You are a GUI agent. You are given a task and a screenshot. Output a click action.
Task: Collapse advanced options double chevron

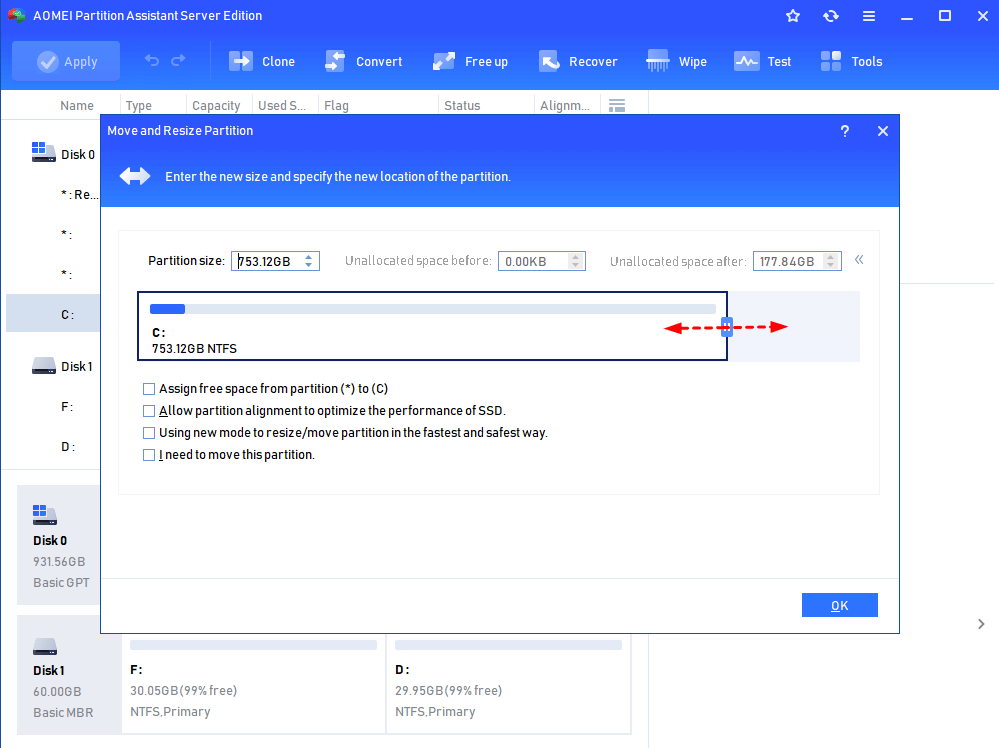click(859, 260)
